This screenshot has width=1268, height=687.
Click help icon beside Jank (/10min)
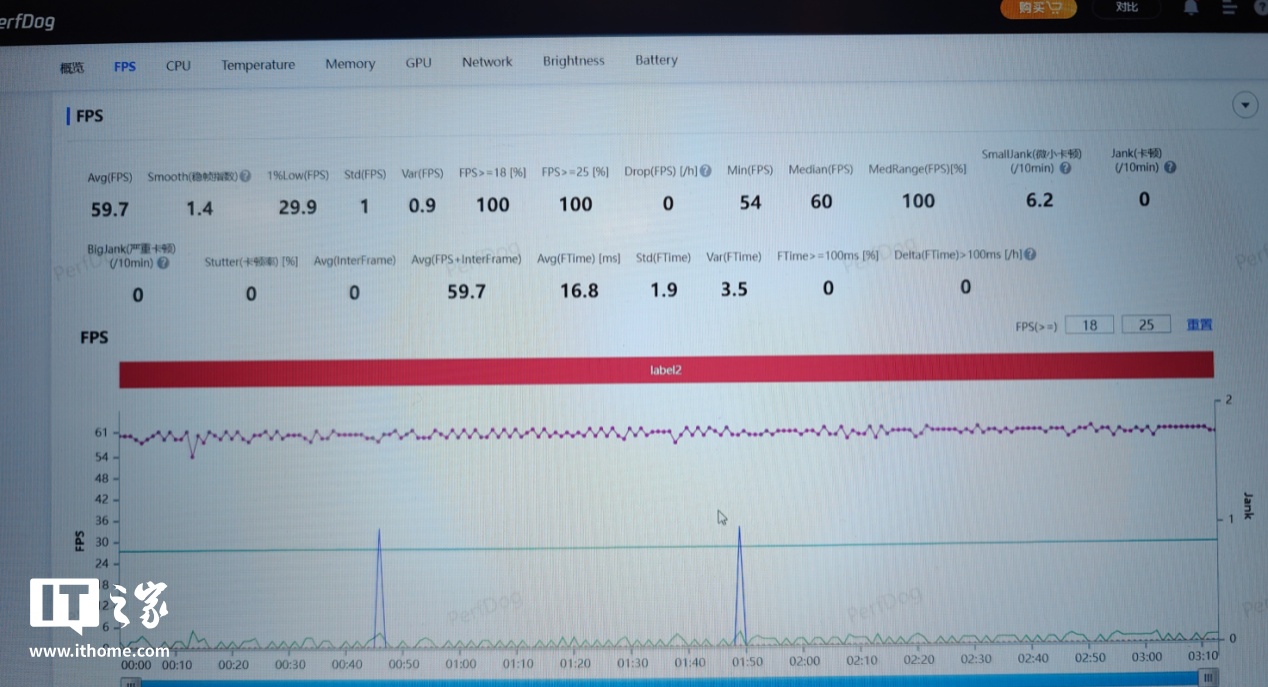point(1170,167)
